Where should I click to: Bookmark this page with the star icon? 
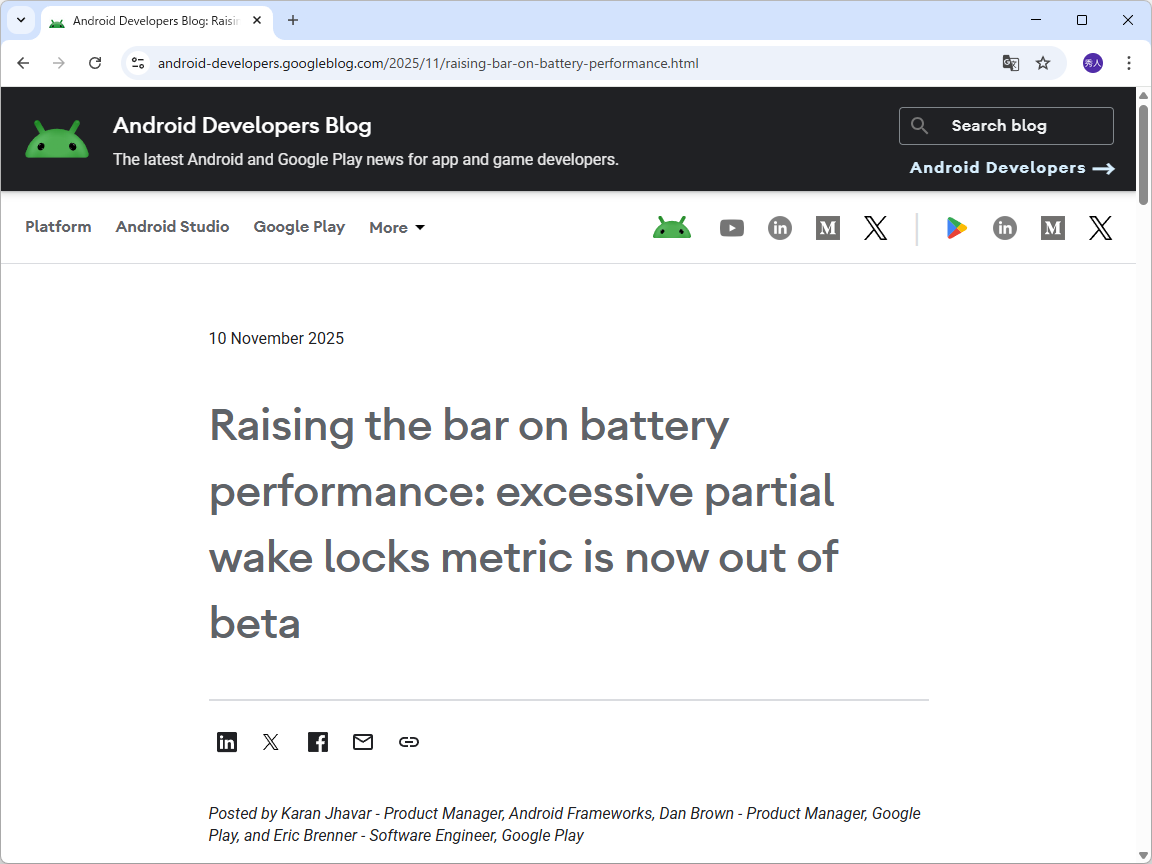1043,63
